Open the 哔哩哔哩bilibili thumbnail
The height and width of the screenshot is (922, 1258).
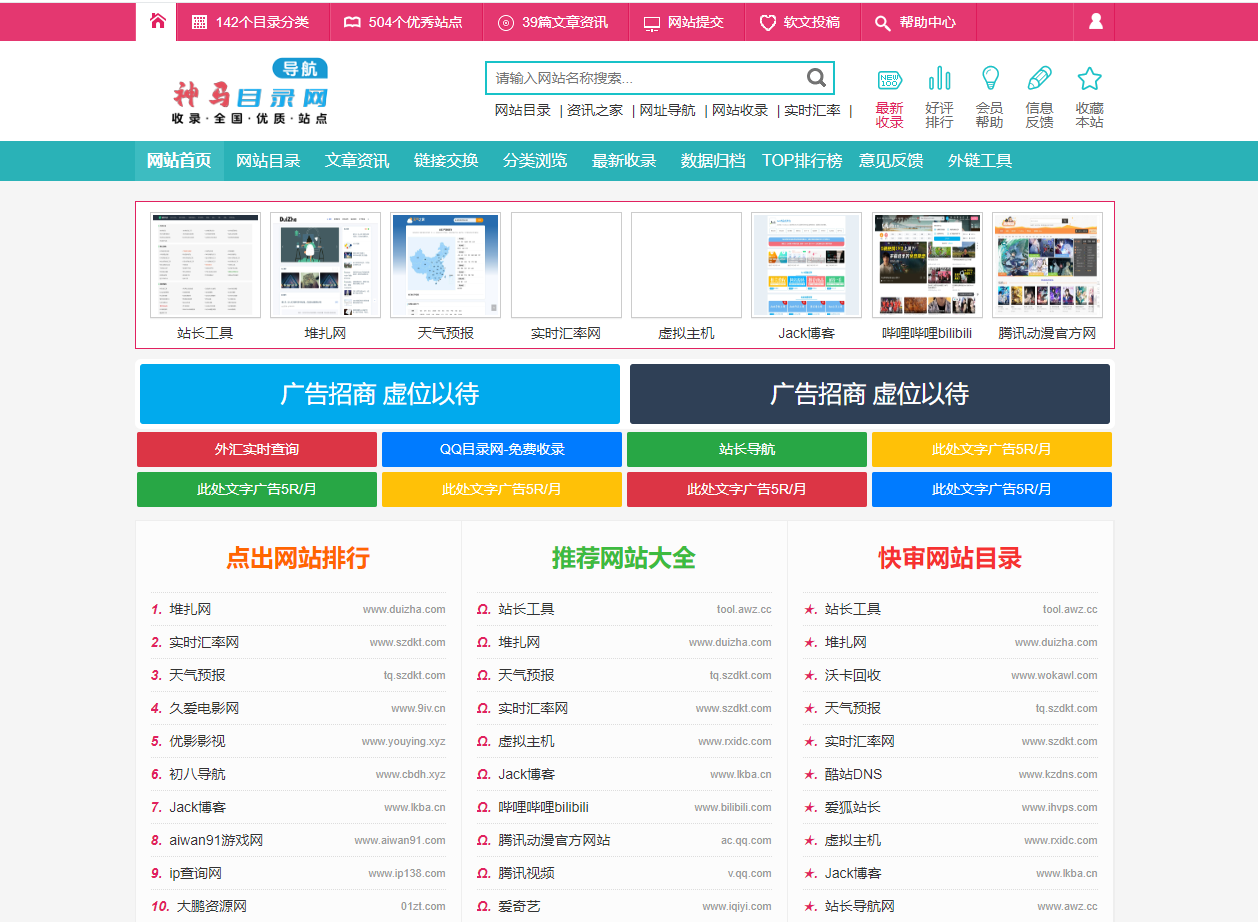click(927, 265)
